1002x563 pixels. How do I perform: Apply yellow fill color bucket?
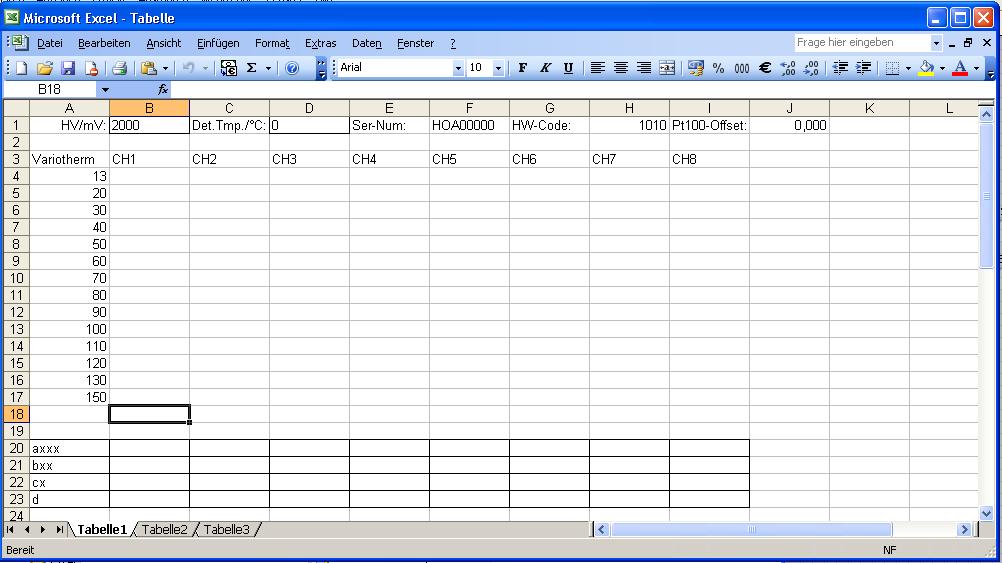(926, 68)
